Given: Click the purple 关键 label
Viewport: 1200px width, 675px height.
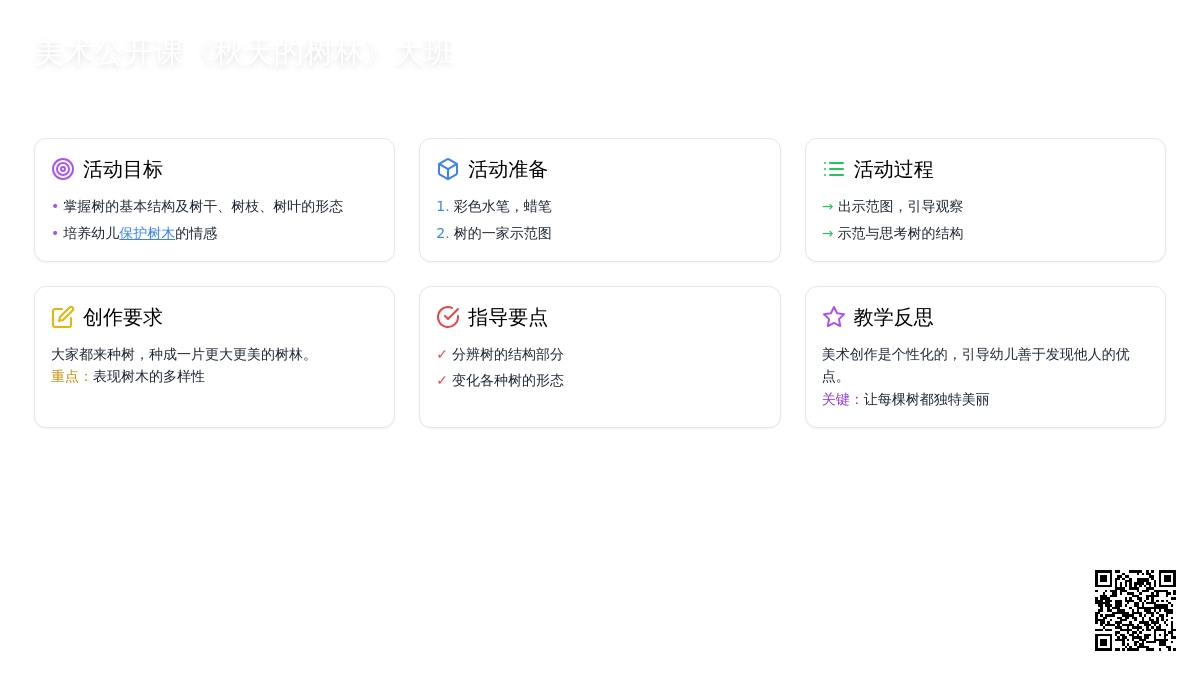Looking at the screenshot, I should [835, 399].
